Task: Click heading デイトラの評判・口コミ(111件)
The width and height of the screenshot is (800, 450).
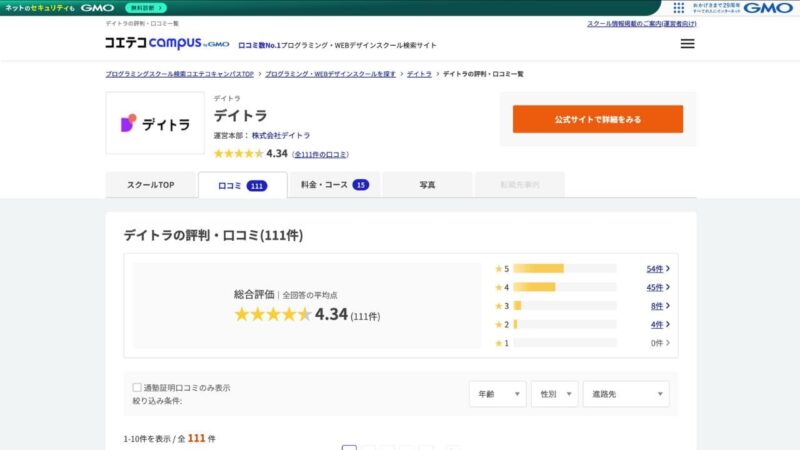Action: (213, 235)
